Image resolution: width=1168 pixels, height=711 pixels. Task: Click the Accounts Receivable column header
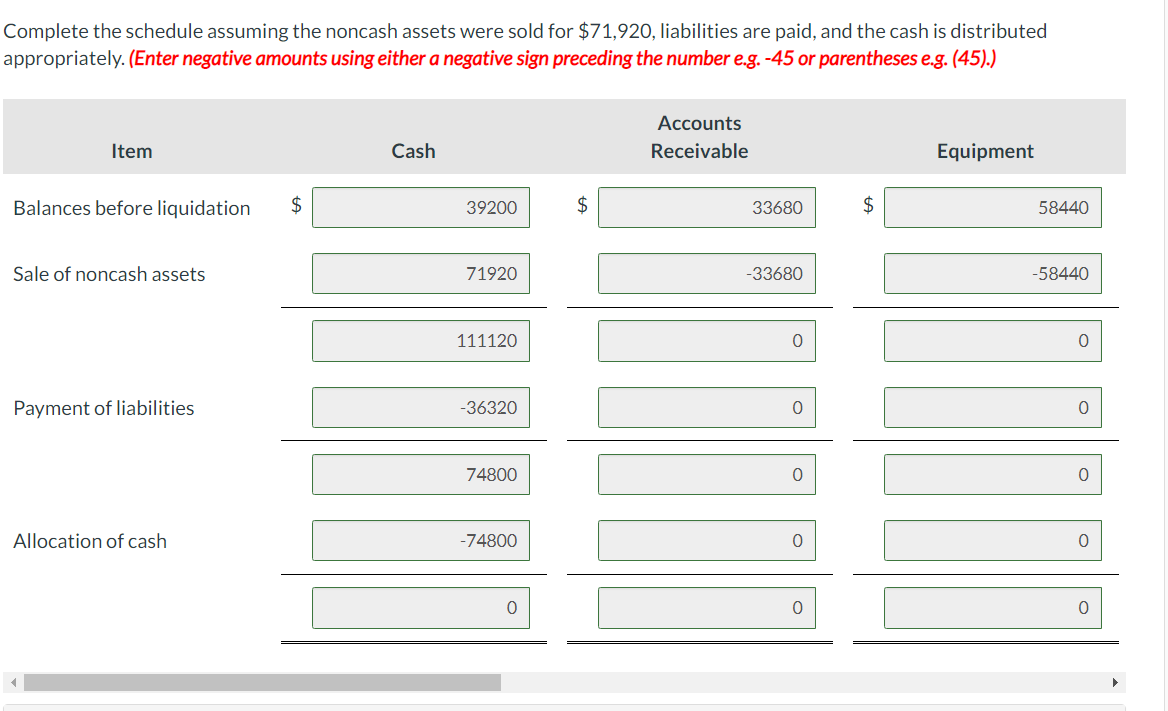[699, 137]
